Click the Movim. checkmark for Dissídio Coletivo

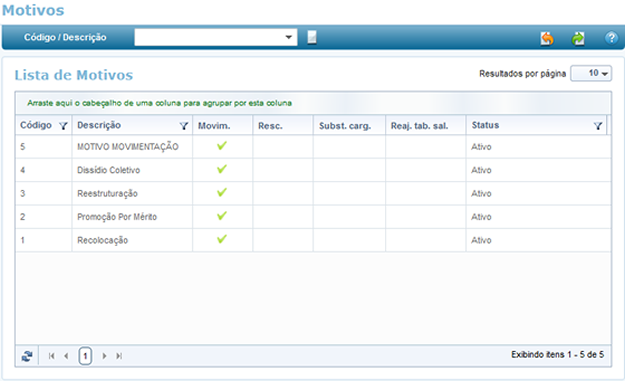click(222, 169)
